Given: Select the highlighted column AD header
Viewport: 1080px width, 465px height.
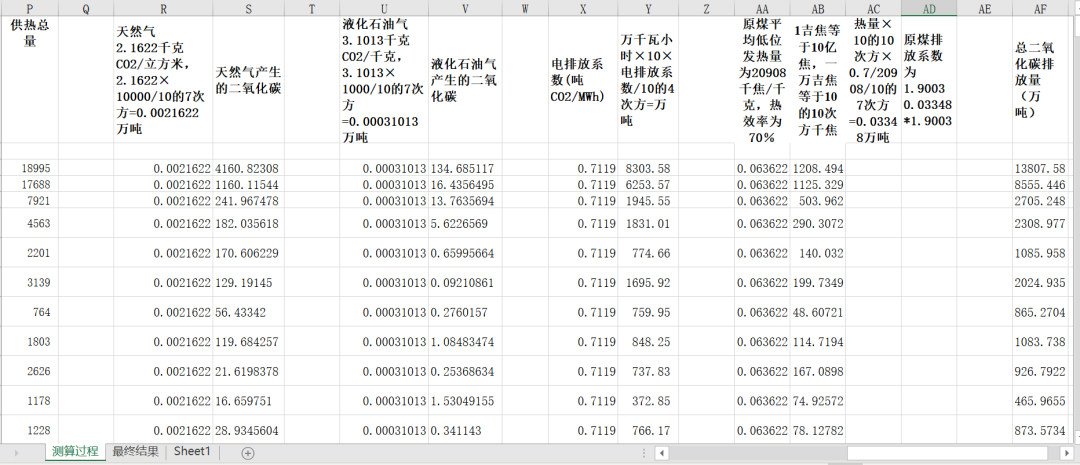Looking at the screenshot, I should [929, 8].
